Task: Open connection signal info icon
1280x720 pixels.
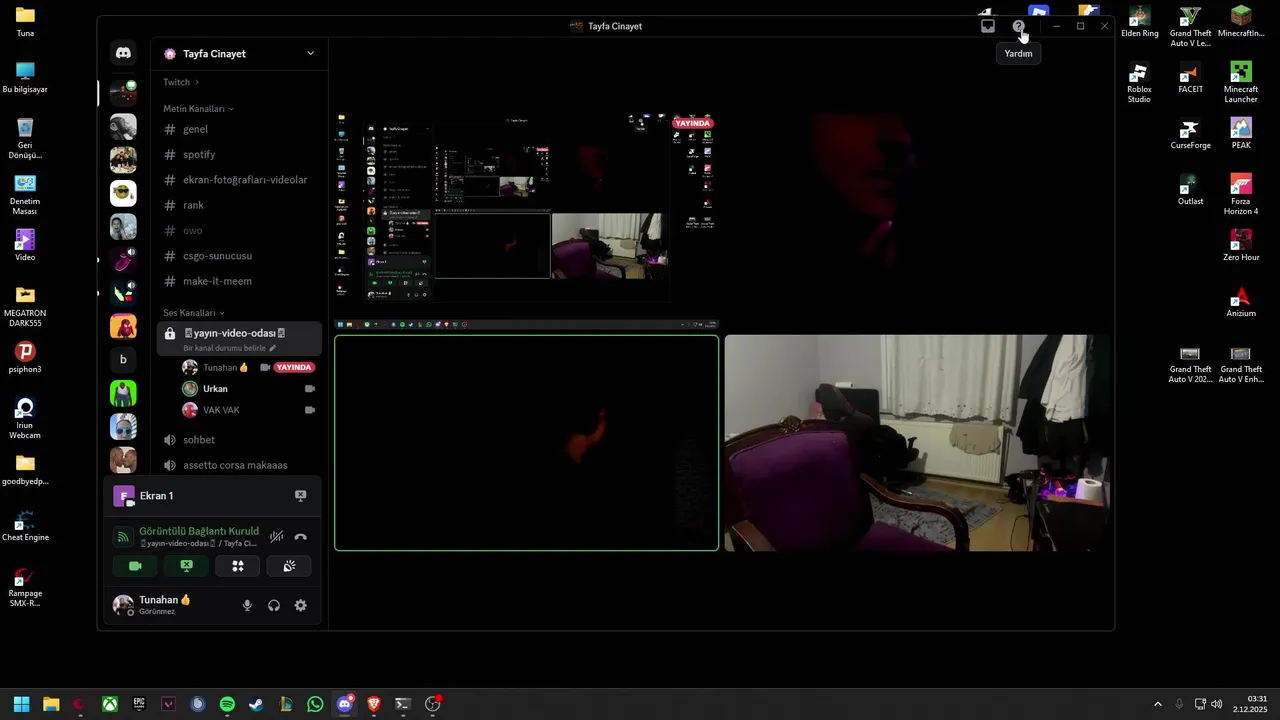Action: [123, 537]
